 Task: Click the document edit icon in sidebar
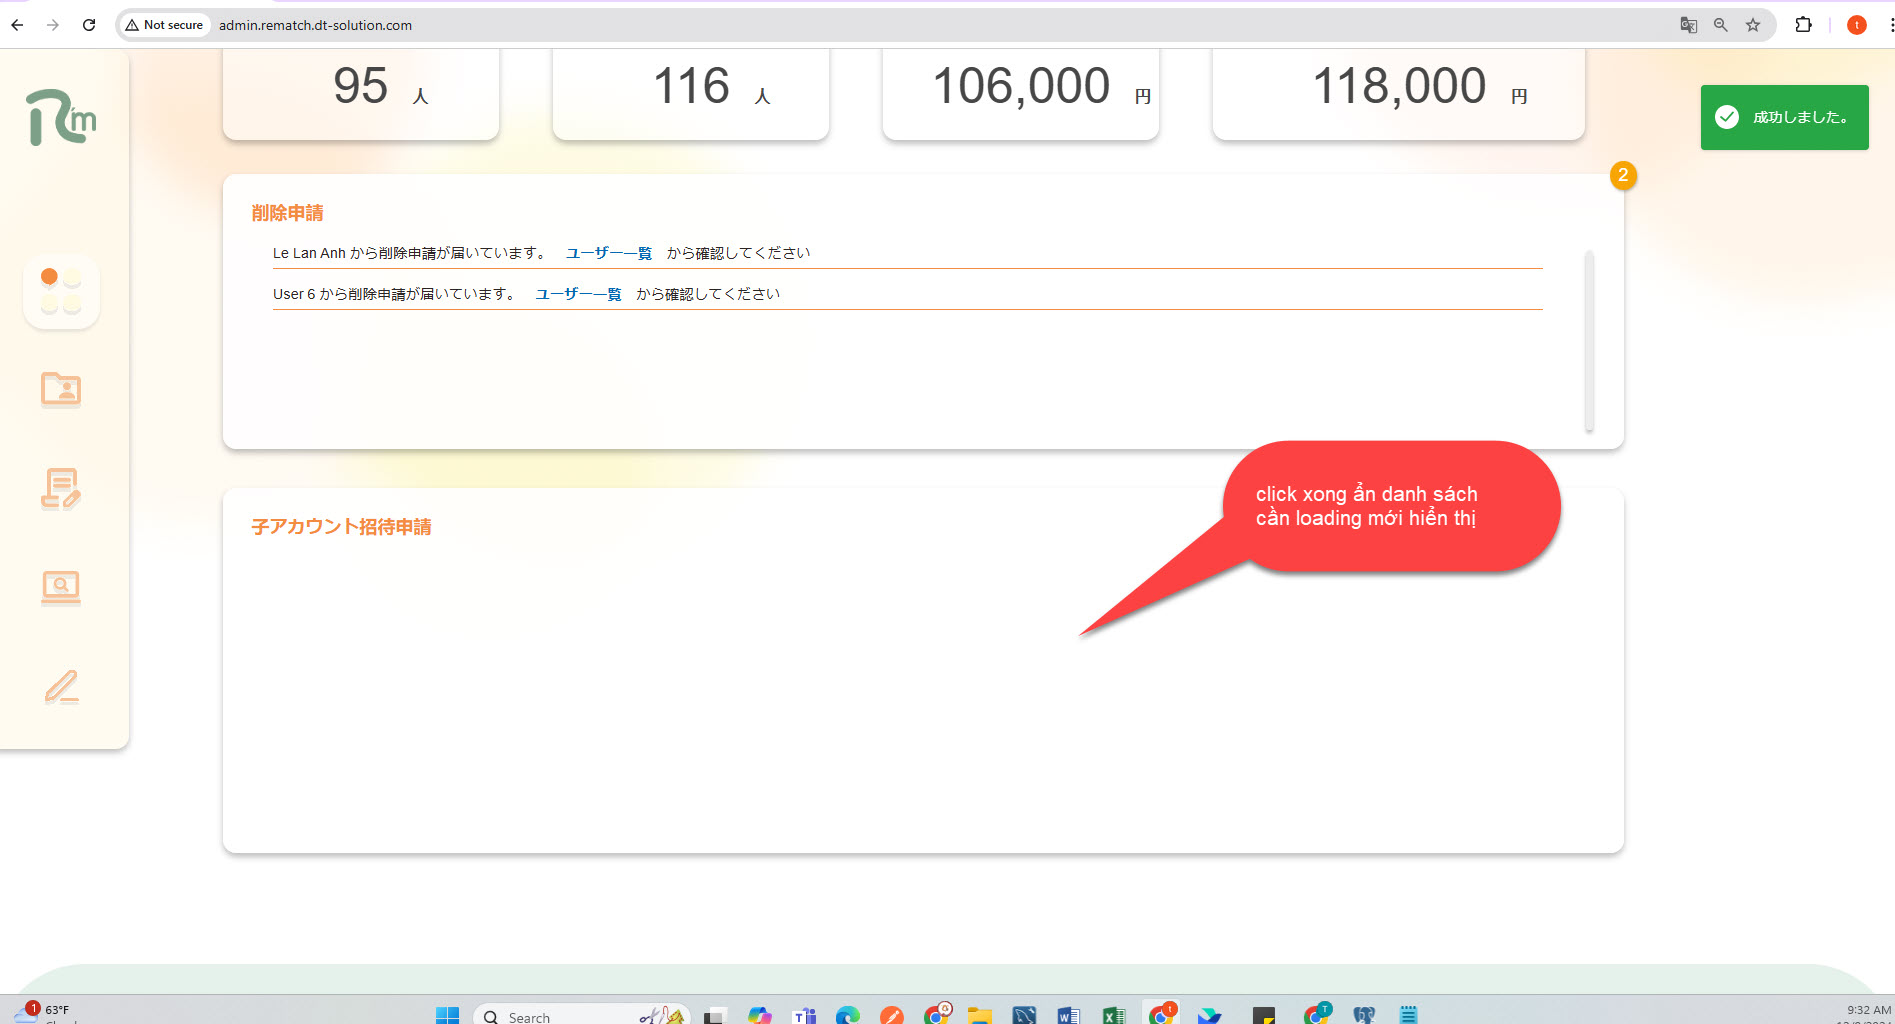tap(61, 489)
